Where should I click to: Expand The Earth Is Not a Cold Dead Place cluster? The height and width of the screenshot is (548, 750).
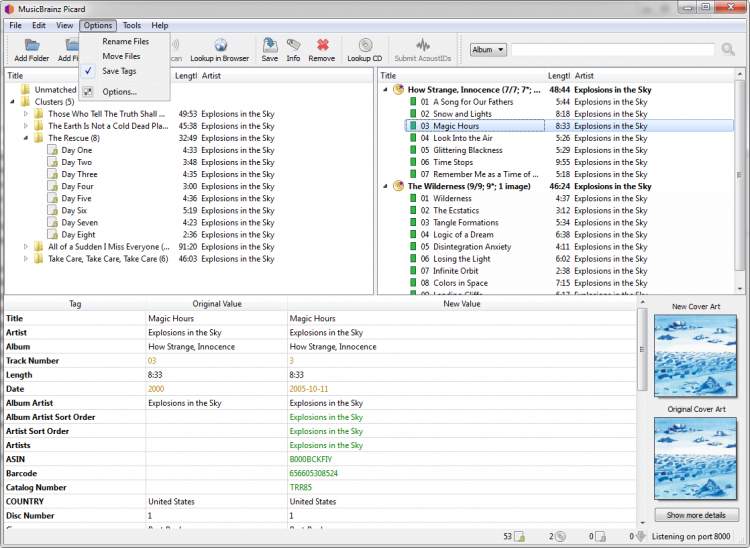coord(26,126)
